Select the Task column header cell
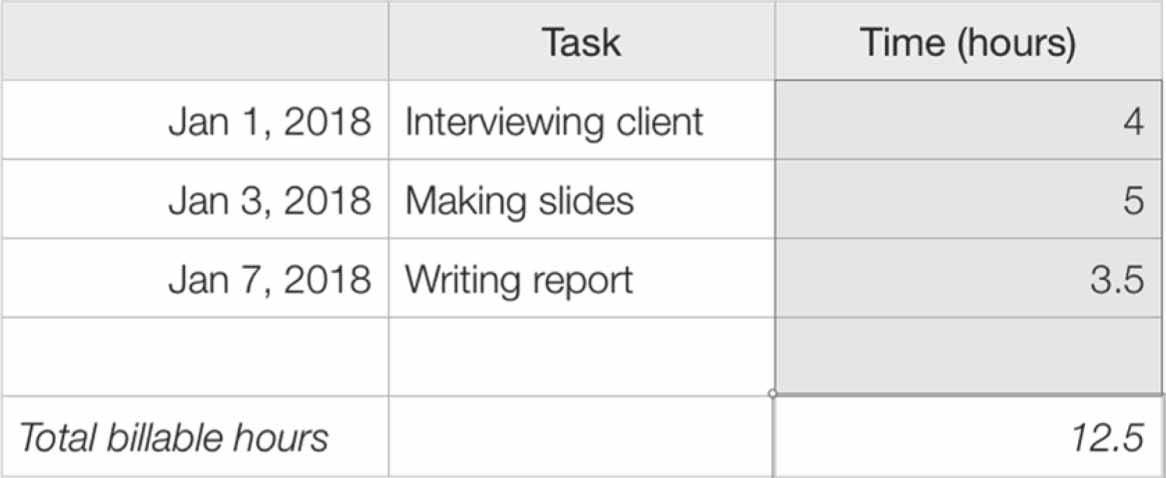 click(581, 42)
